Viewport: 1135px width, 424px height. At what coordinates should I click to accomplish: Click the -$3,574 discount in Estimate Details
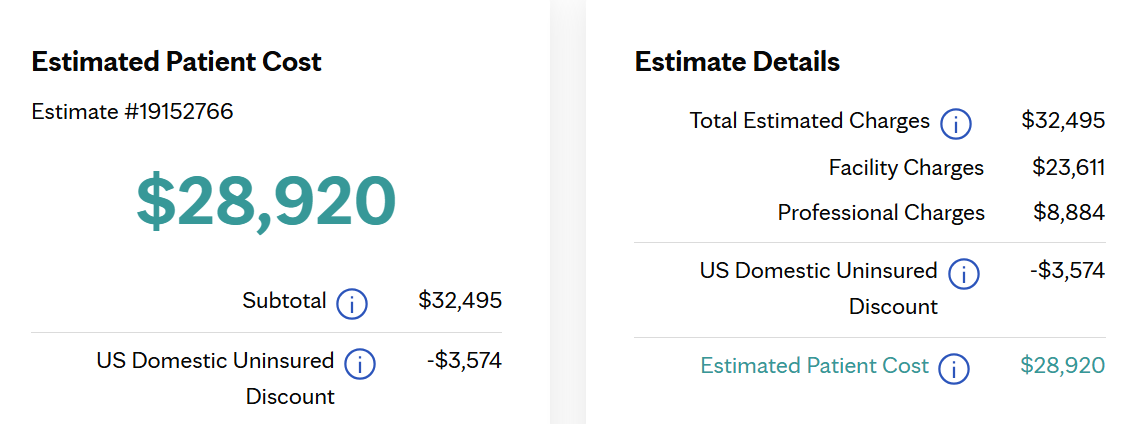[1067, 270]
